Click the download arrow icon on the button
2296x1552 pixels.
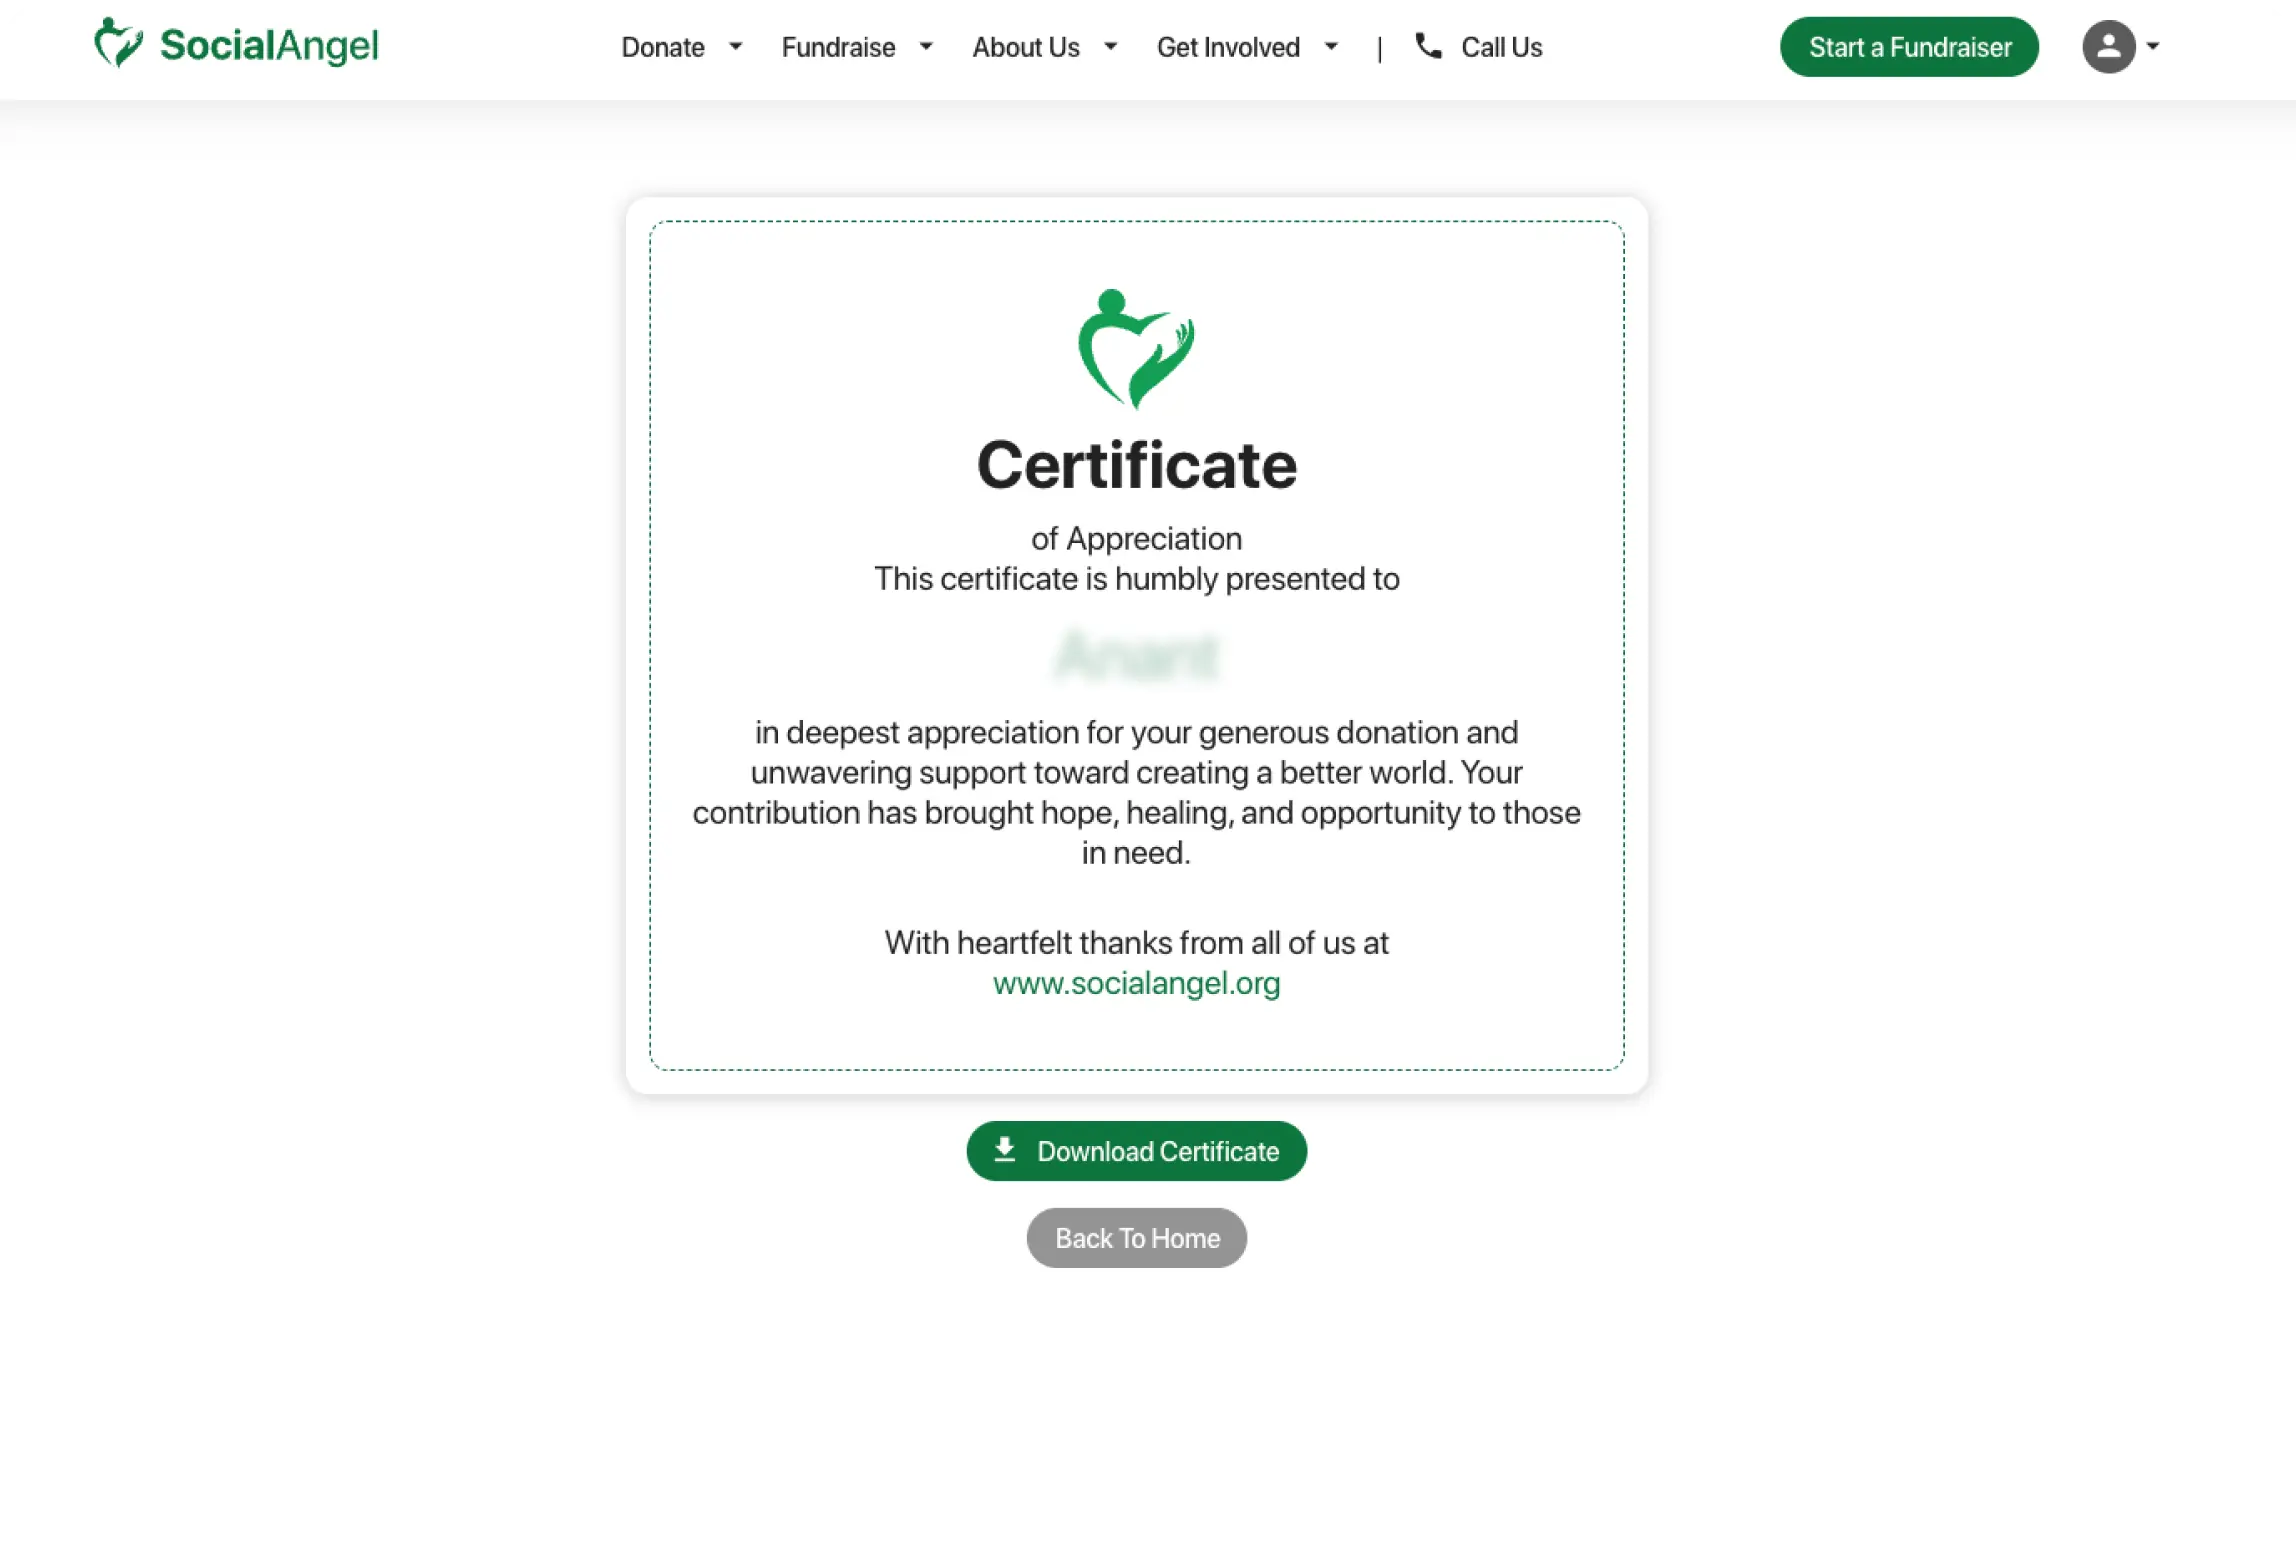pos(1004,1150)
